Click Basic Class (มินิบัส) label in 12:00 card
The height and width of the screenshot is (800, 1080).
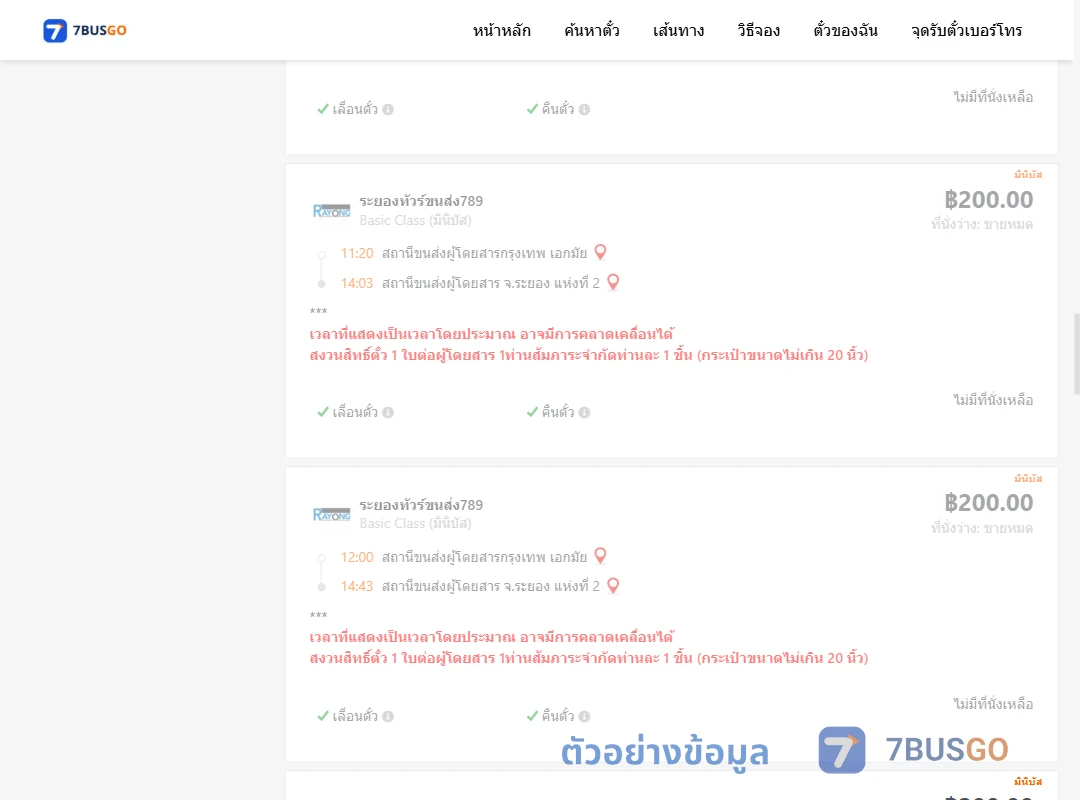pyautogui.click(x=415, y=524)
